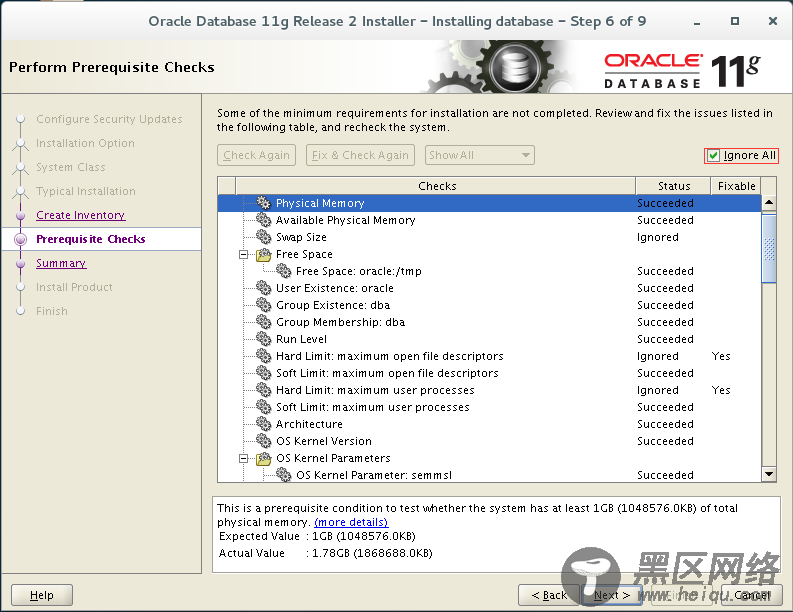Viewport: 793px width, 612px height.
Task: Click gear icon beside Hard Limit open file descriptors
Action: pos(263,356)
